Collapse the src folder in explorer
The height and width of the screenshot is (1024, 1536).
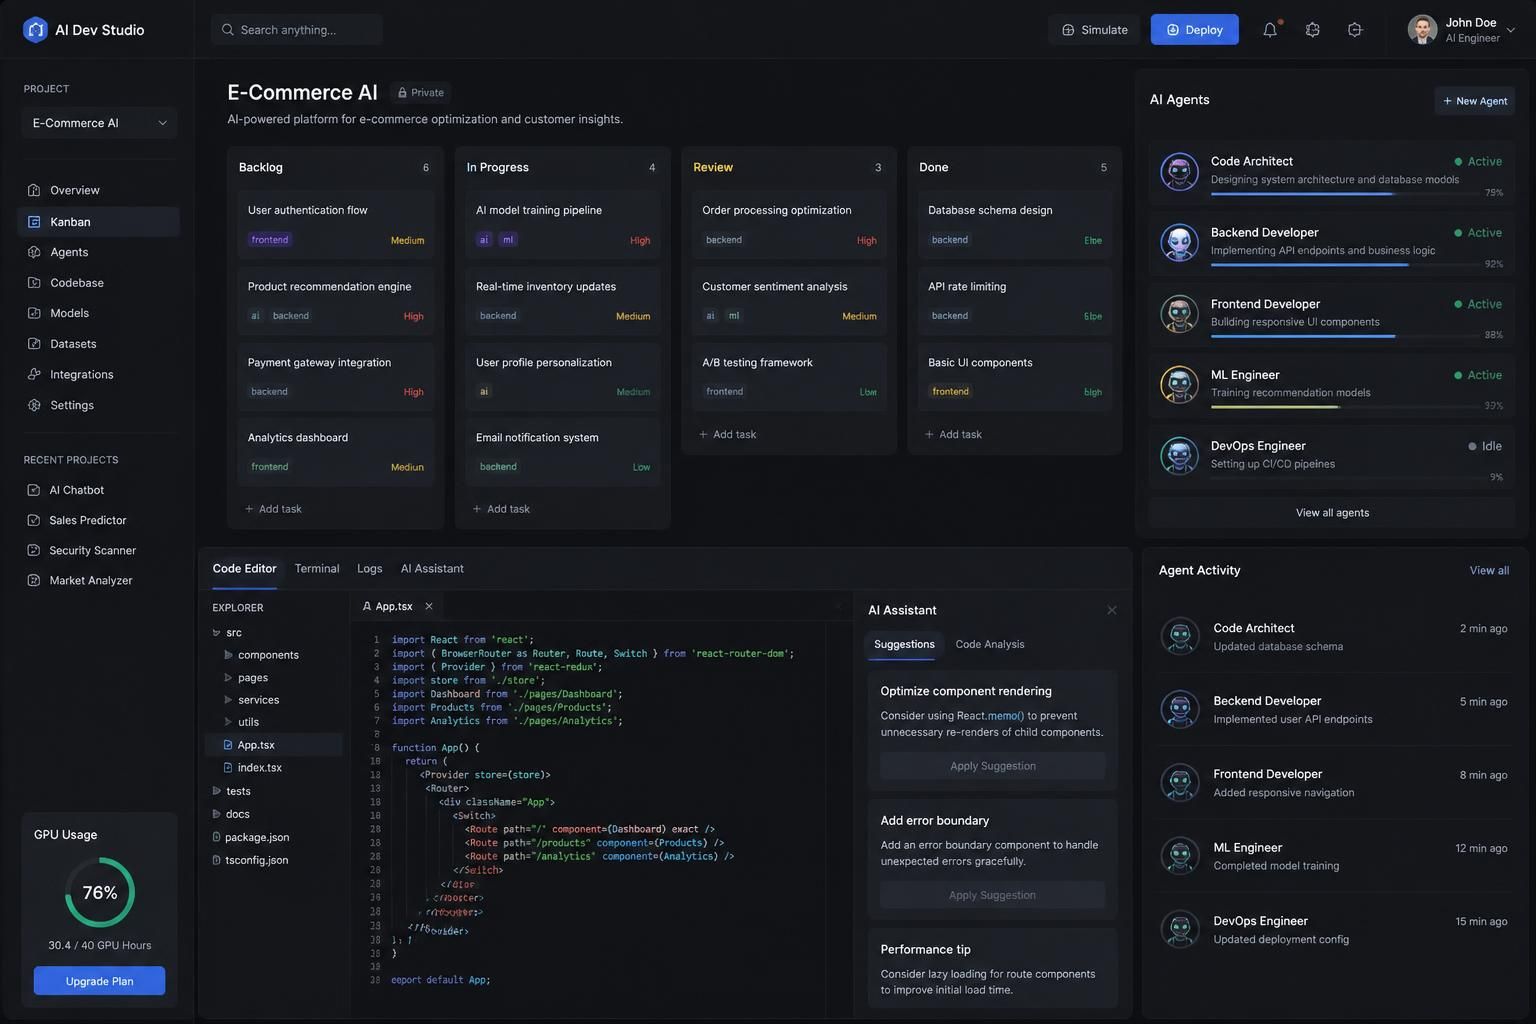[216, 633]
